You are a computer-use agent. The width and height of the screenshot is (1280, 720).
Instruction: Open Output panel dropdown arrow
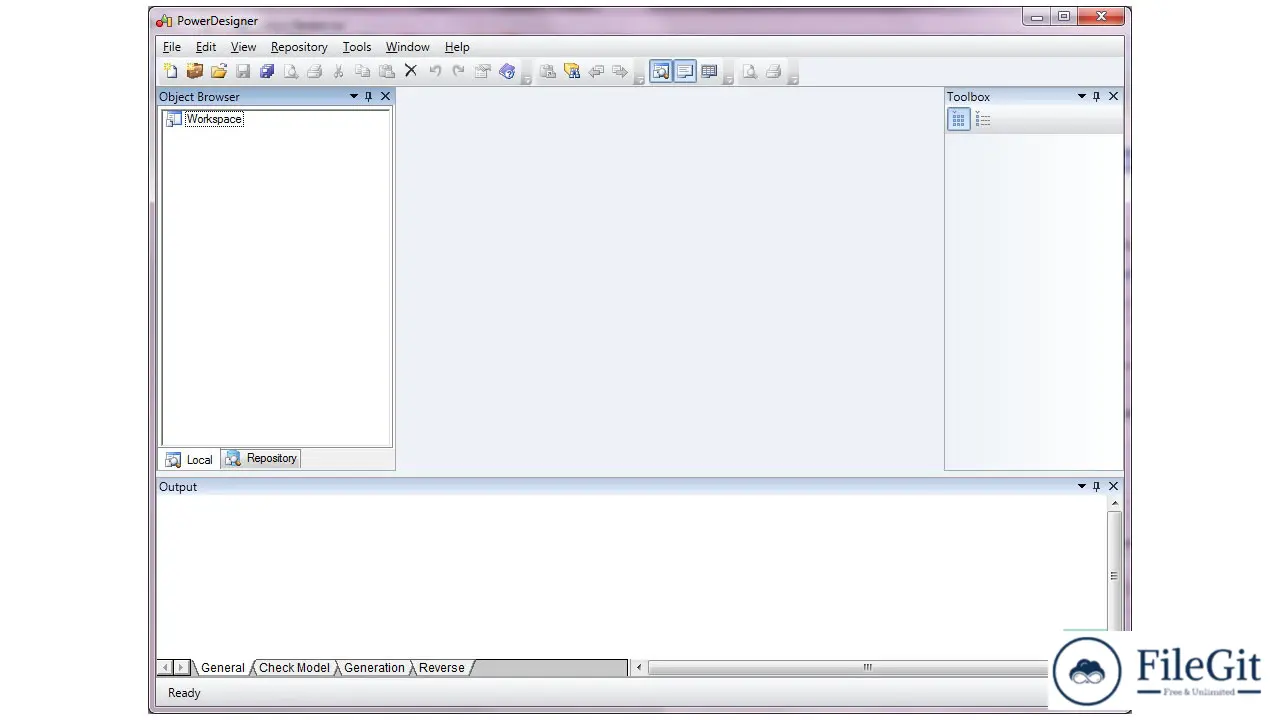pos(1082,486)
